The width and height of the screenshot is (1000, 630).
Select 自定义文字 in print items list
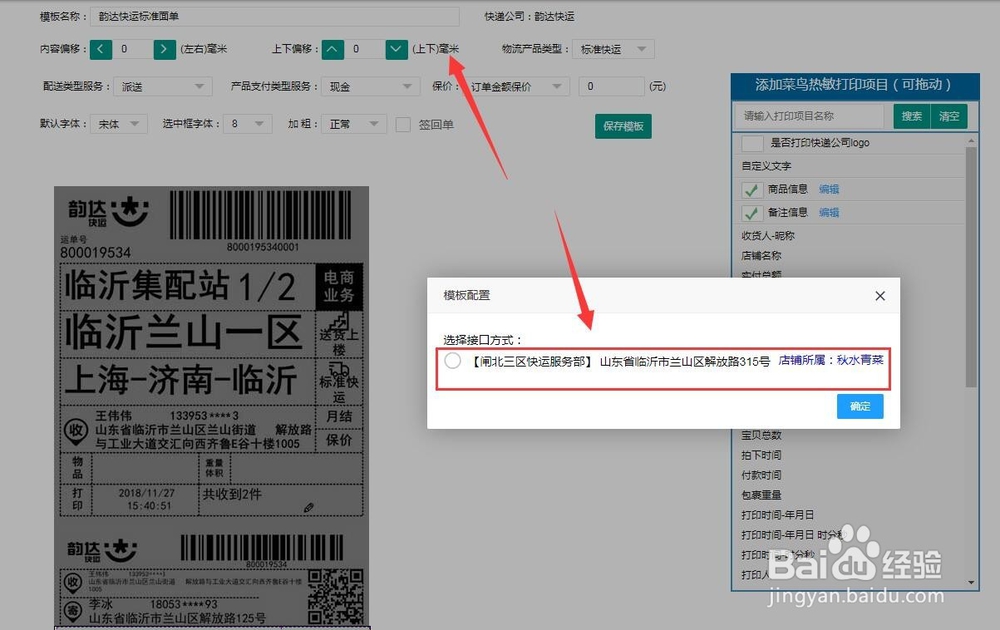click(767, 166)
